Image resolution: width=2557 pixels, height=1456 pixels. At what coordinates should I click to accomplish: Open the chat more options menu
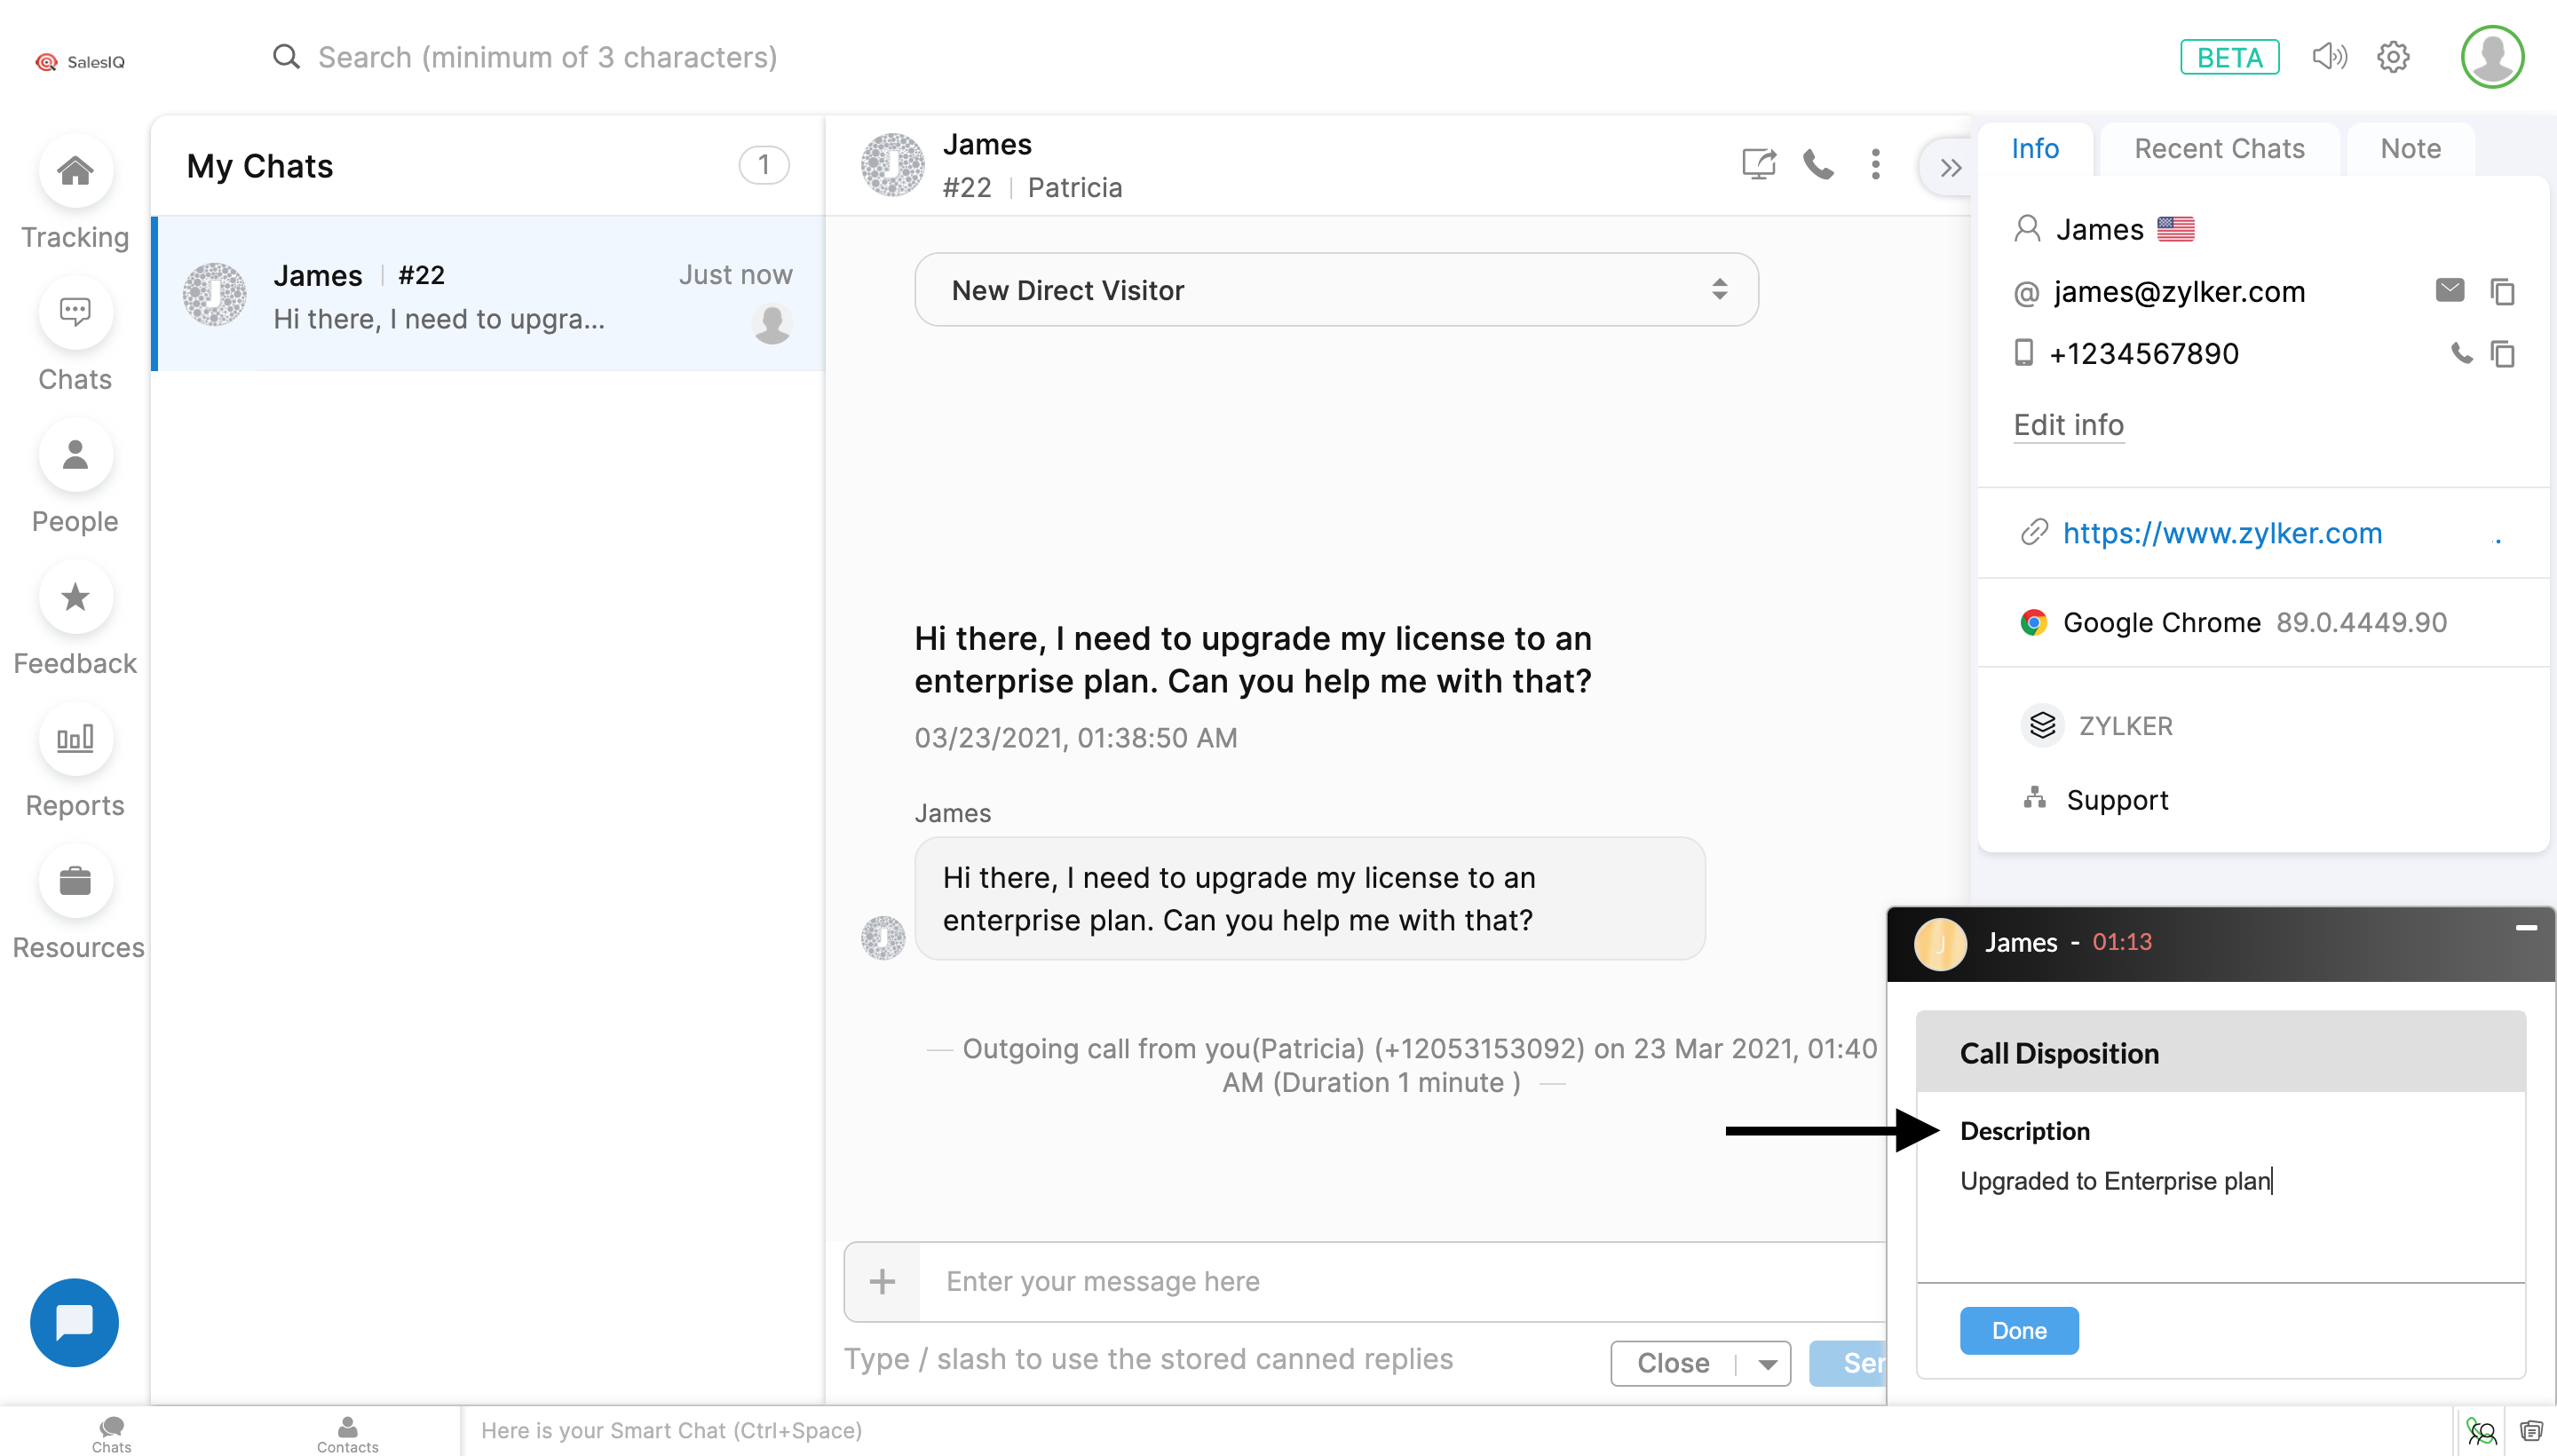(x=1876, y=164)
